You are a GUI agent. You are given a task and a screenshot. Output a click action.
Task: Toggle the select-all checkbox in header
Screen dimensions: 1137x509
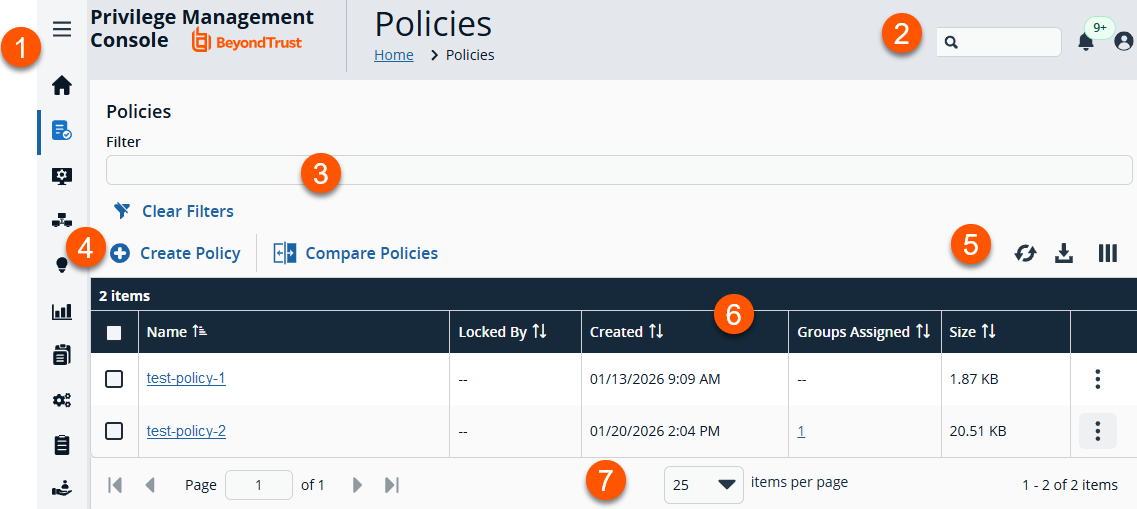114,333
